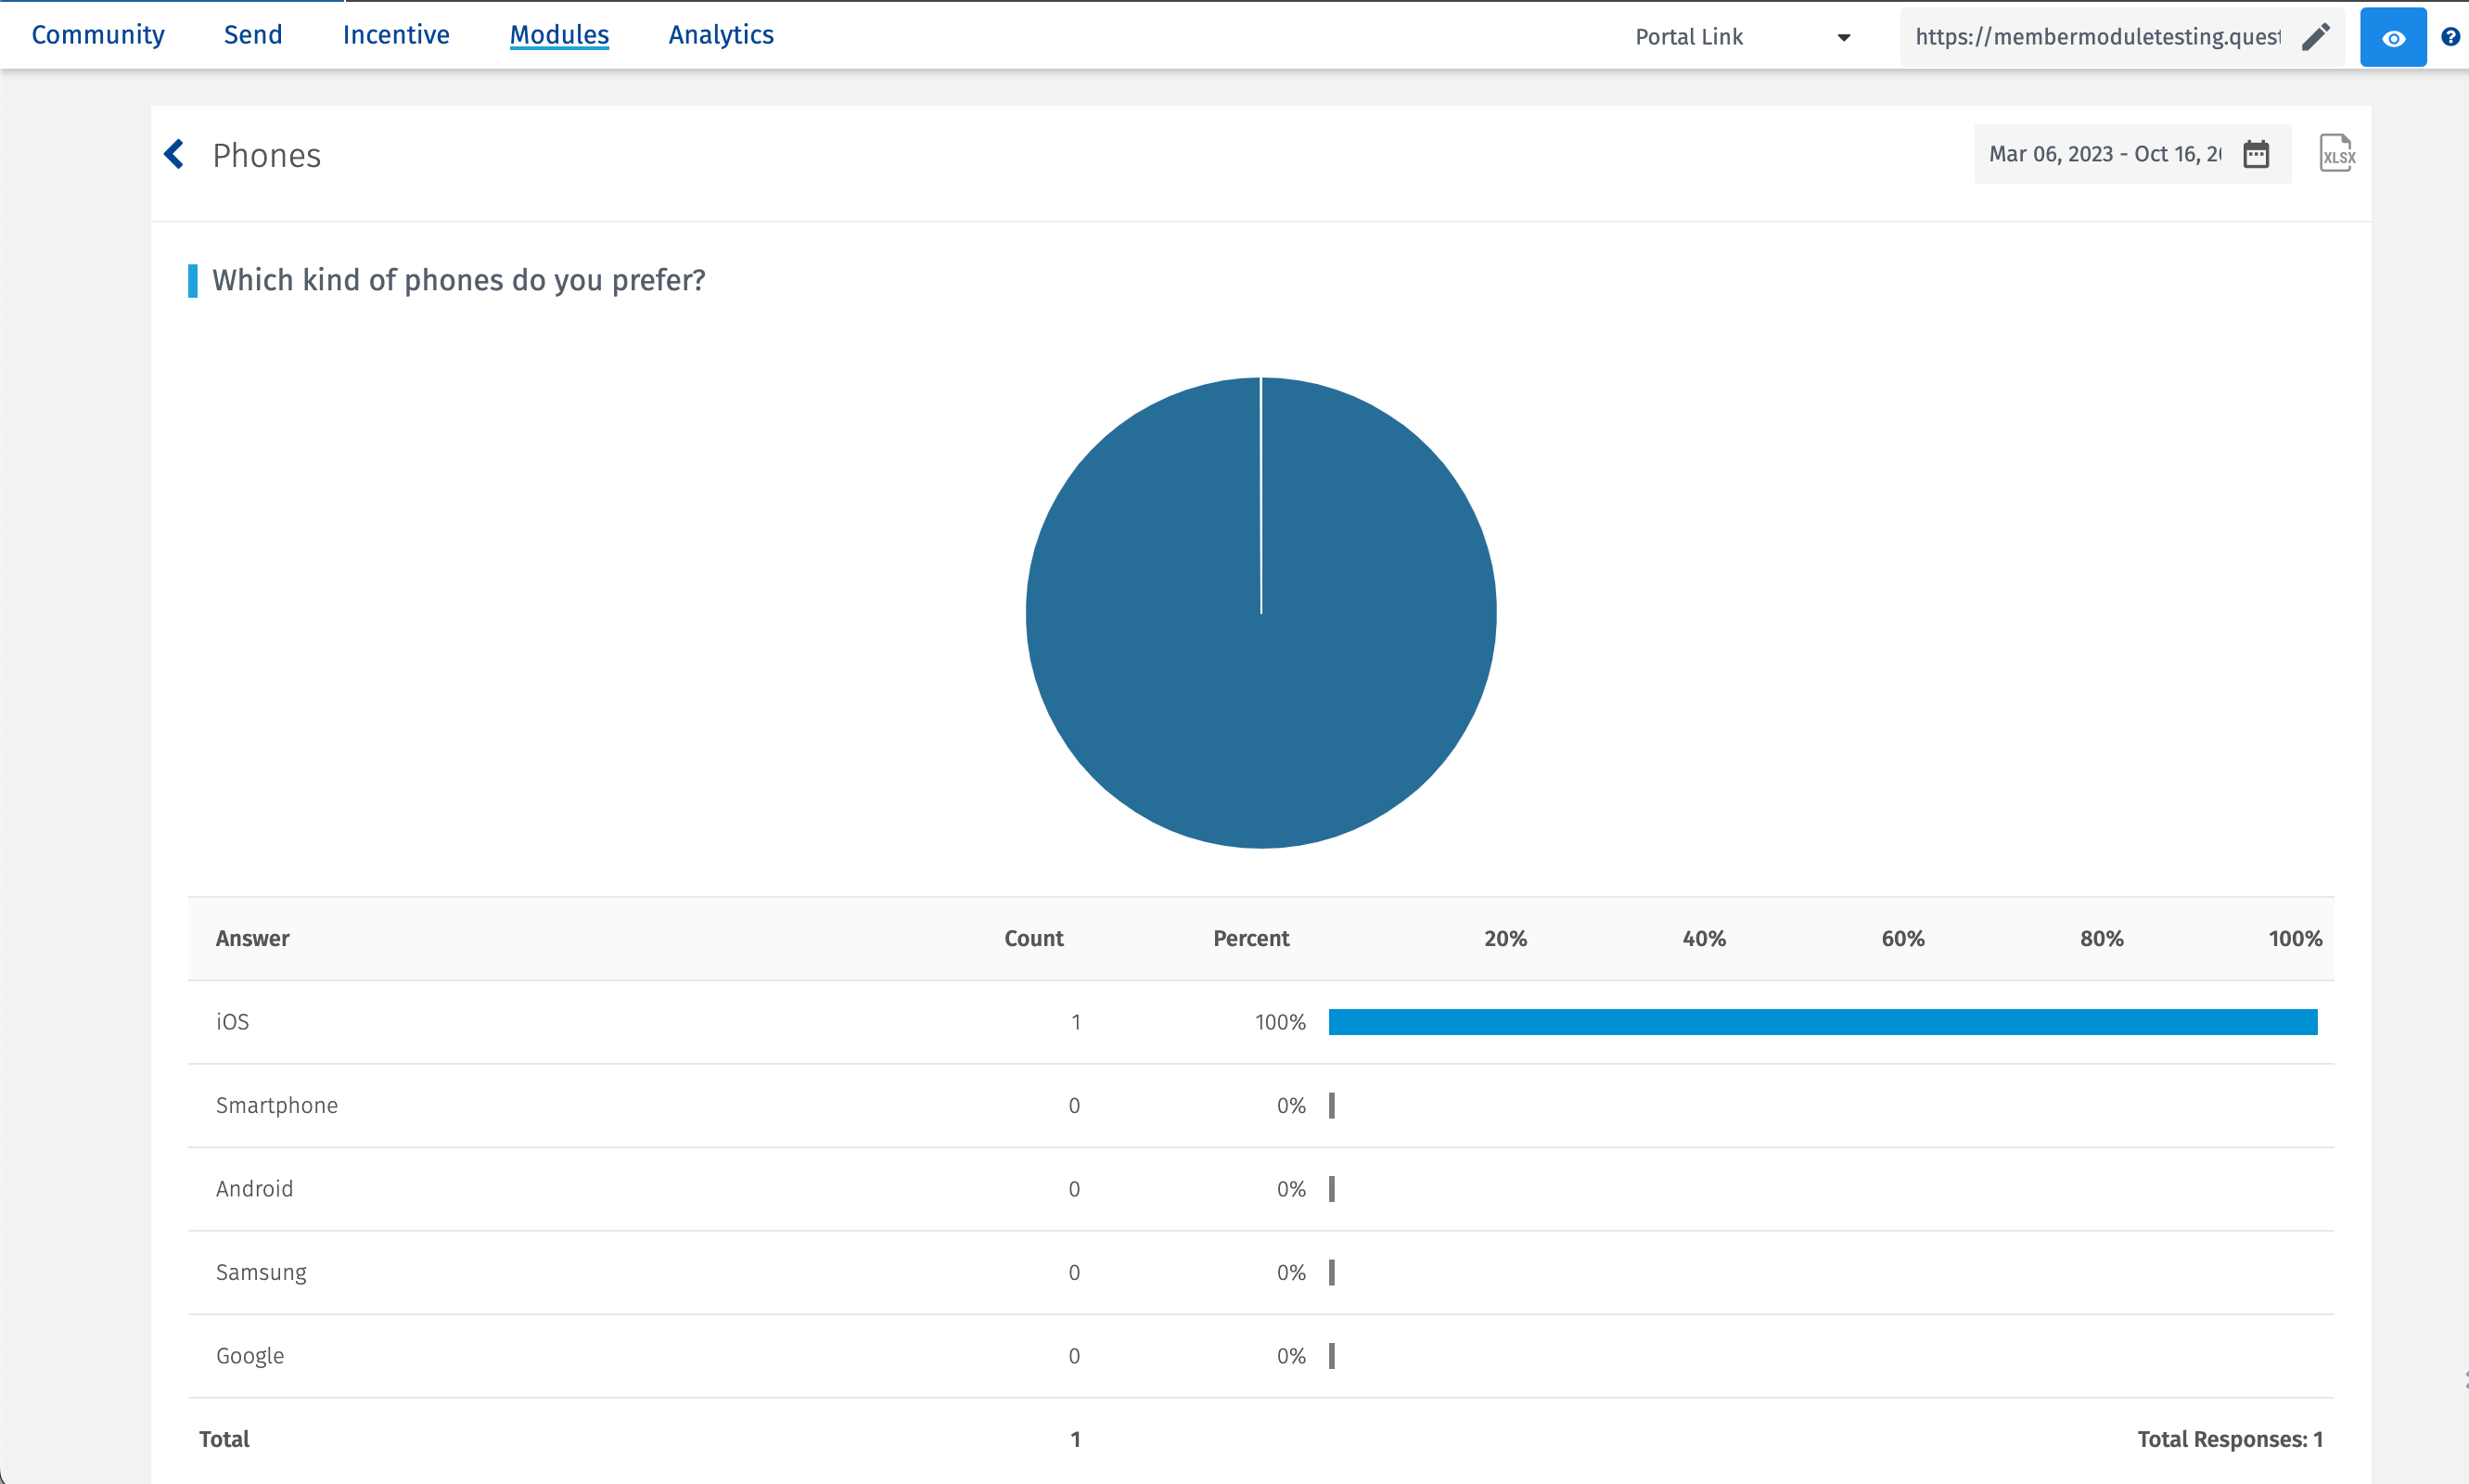The height and width of the screenshot is (1484, 2469).
Task: Open the help question mark icon
Action: [x=2450, y=37]
